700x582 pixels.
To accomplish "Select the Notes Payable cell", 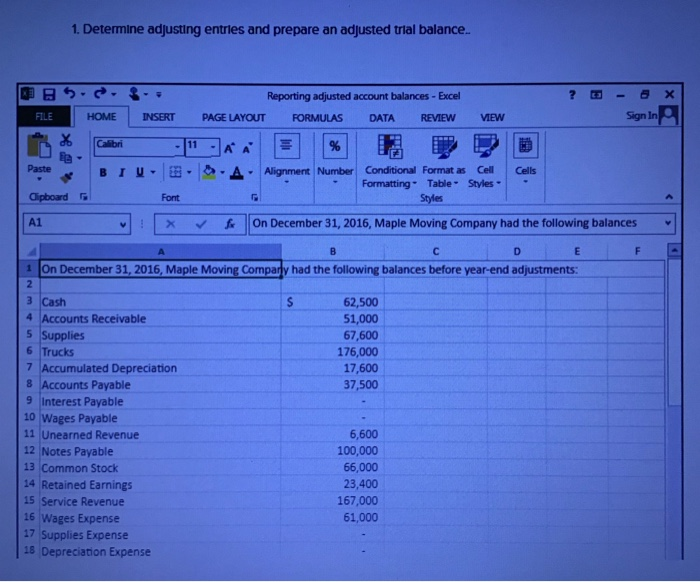I will point(161,452).
